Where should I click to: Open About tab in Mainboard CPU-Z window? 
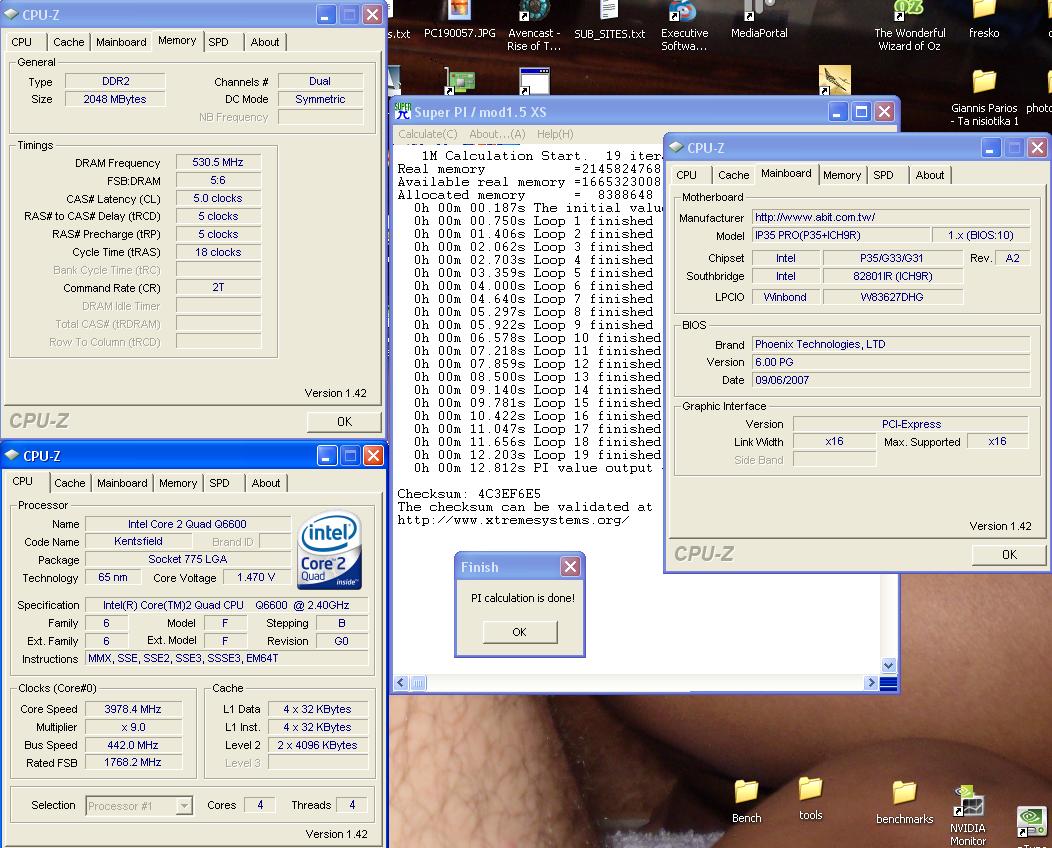click(x=930, y=175)
